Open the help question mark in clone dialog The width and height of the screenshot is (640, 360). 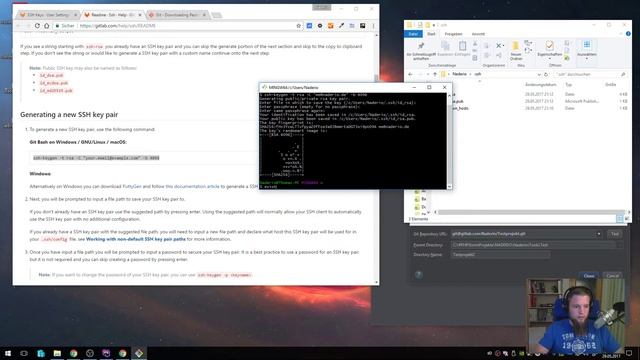pos(418,274)
